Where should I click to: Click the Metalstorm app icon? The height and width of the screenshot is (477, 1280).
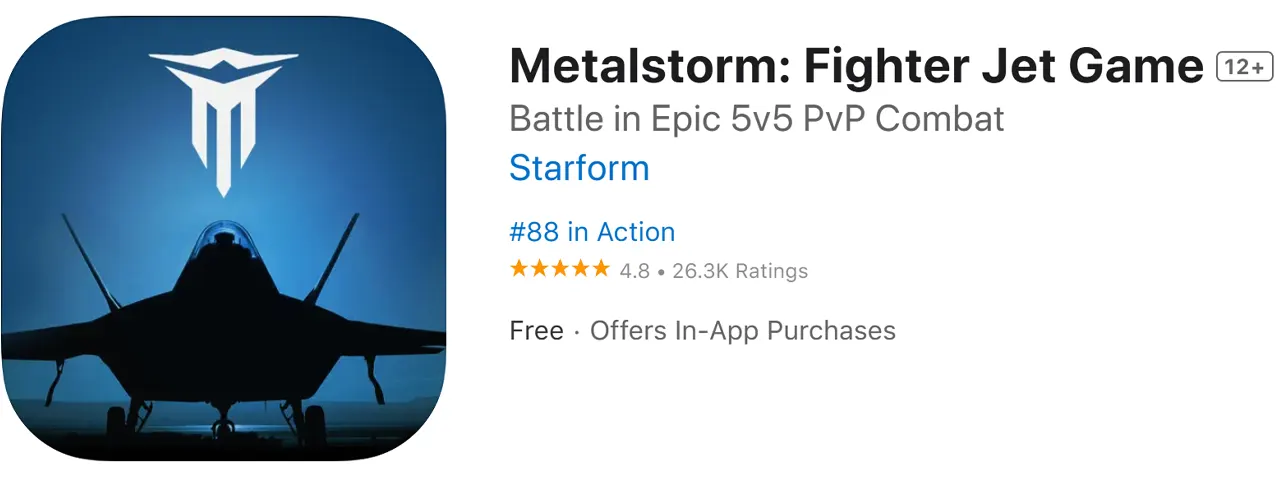(223, 238)
